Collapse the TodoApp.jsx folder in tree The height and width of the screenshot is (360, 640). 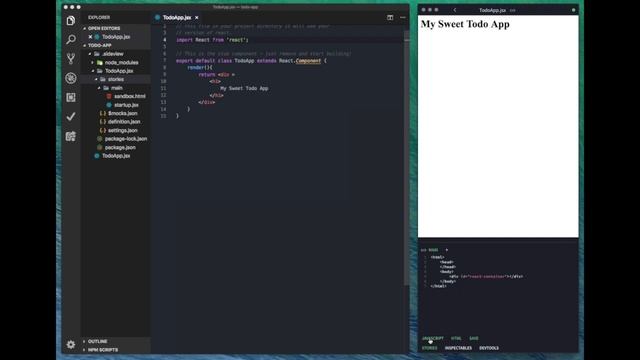pyautogui.click(x=93, y=71)
